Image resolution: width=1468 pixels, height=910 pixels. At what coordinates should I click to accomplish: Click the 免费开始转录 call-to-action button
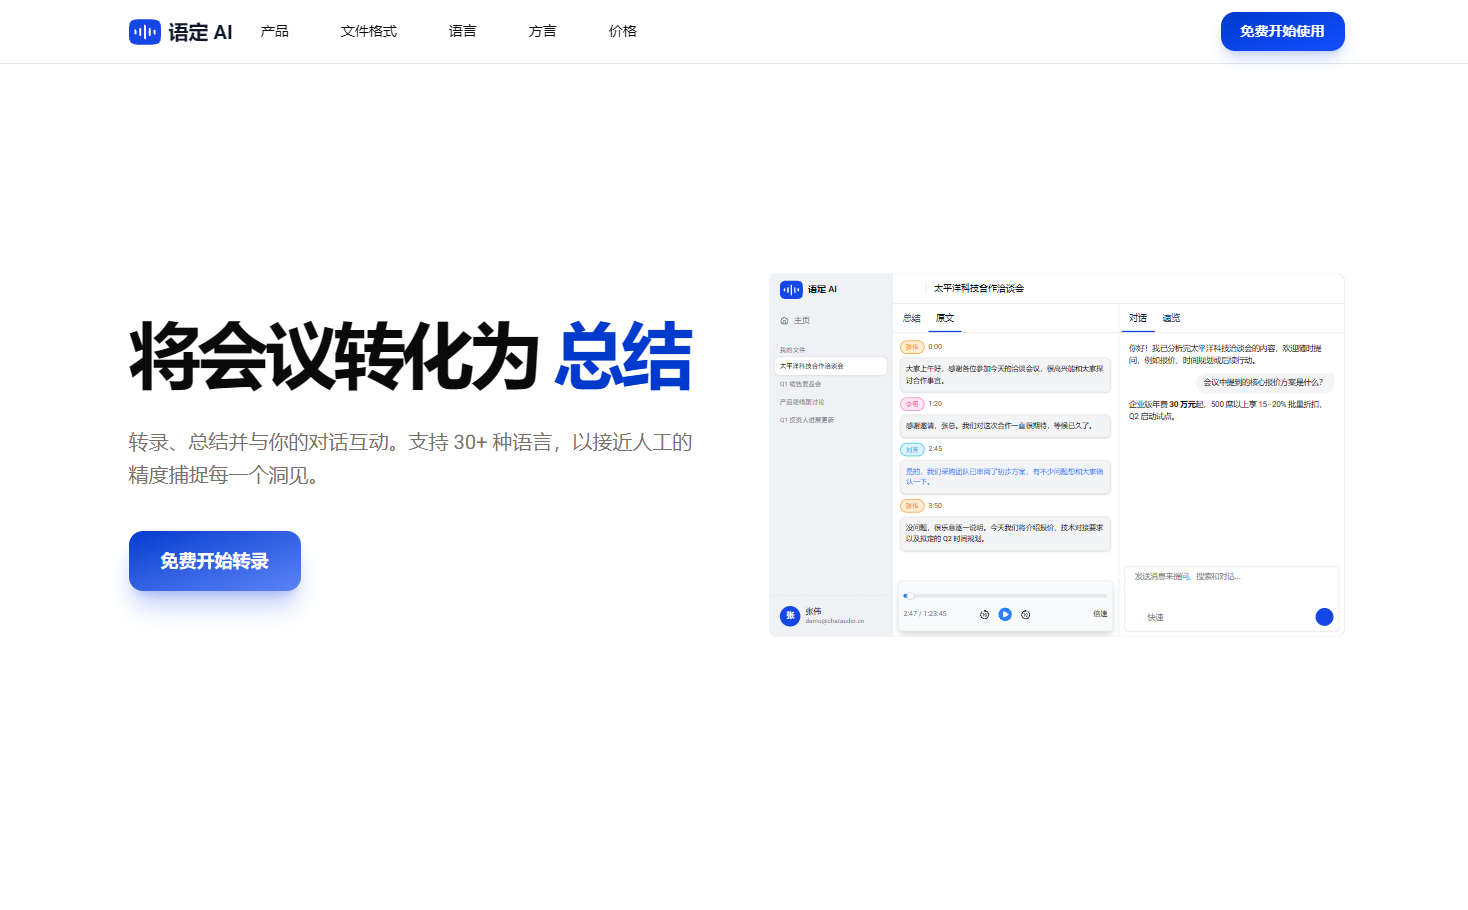coord(215,561)
